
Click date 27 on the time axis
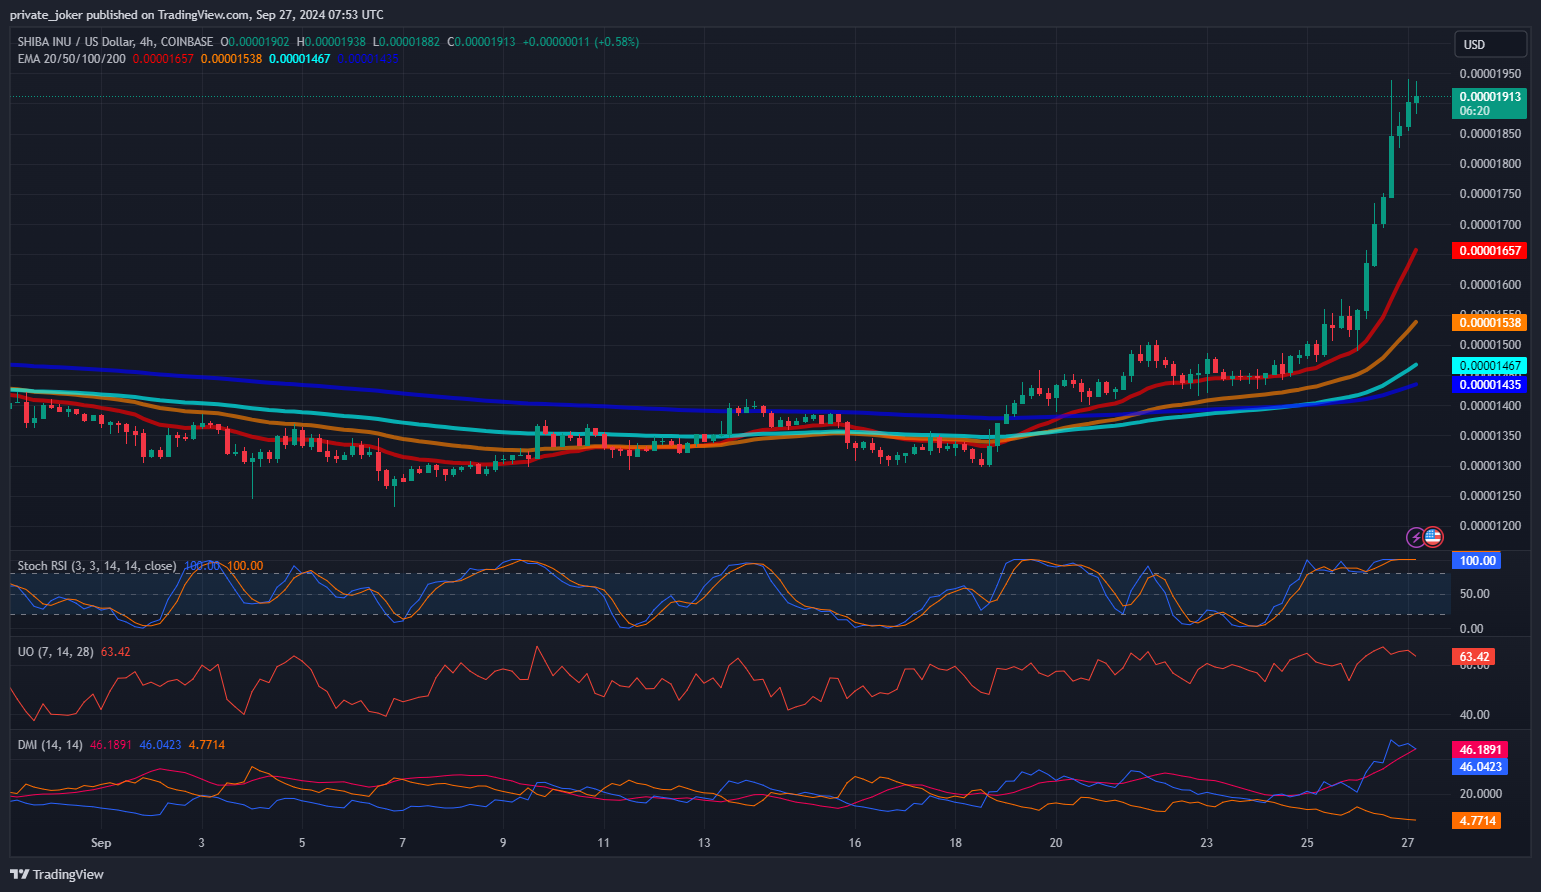(1407, 843)
